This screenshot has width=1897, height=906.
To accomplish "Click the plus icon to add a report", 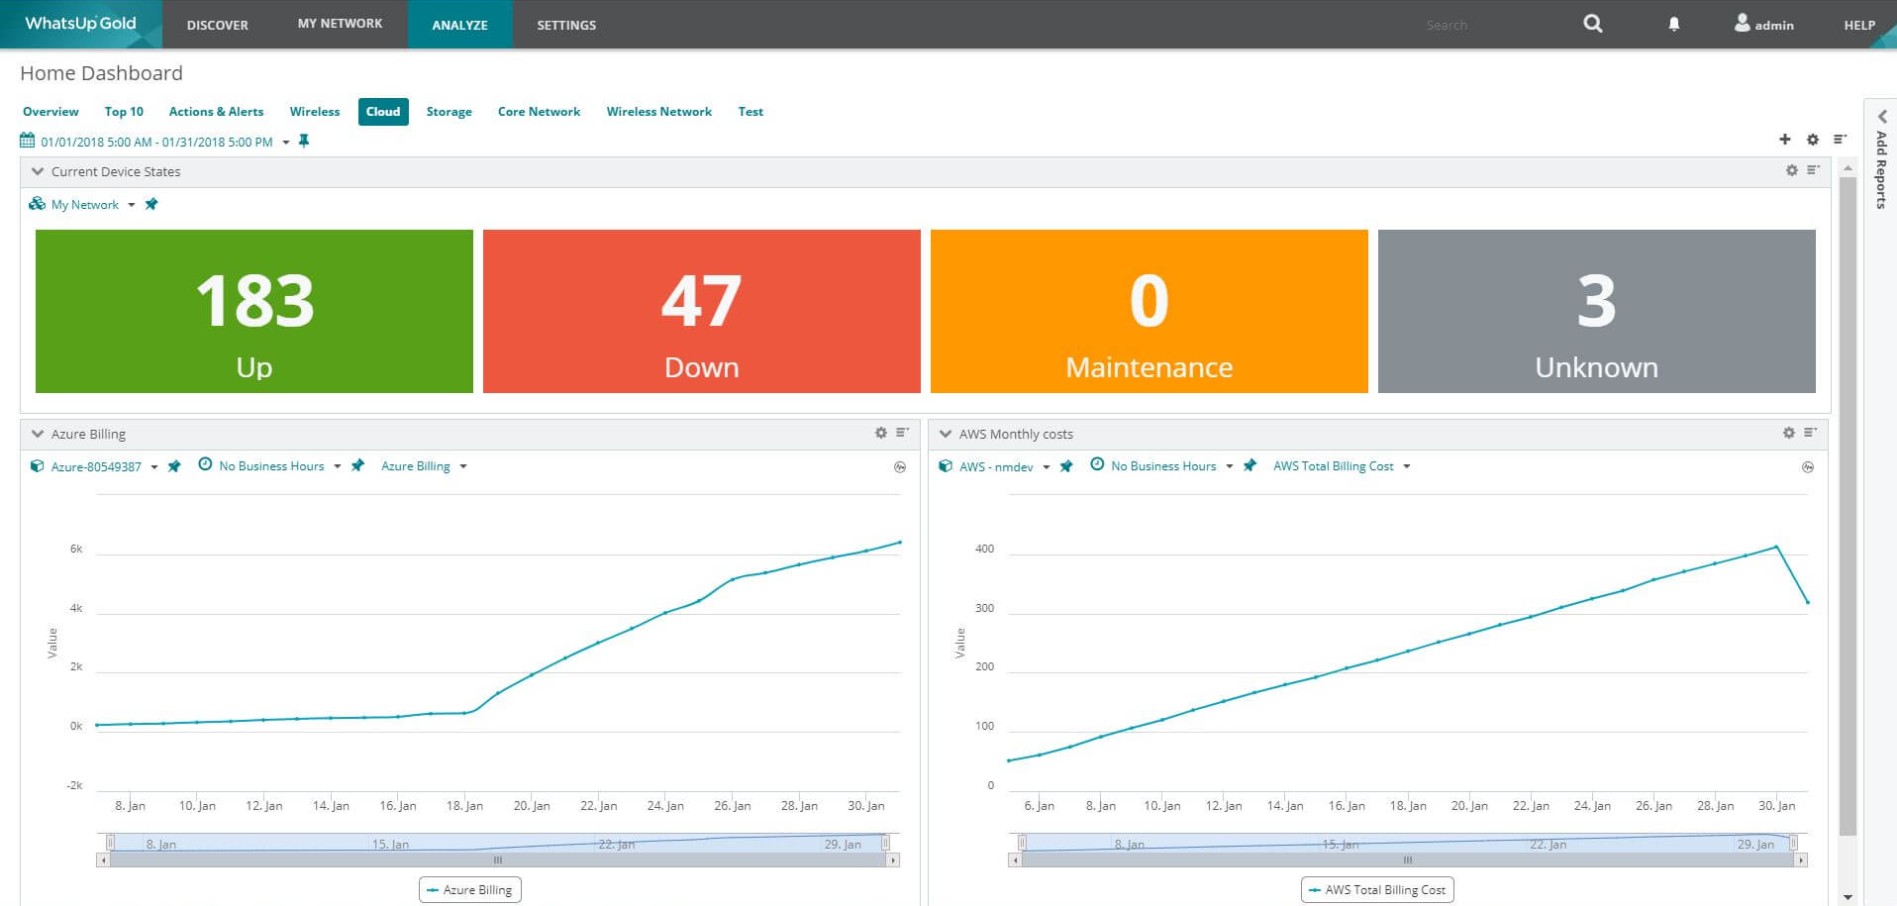I will coord(1784,140).
